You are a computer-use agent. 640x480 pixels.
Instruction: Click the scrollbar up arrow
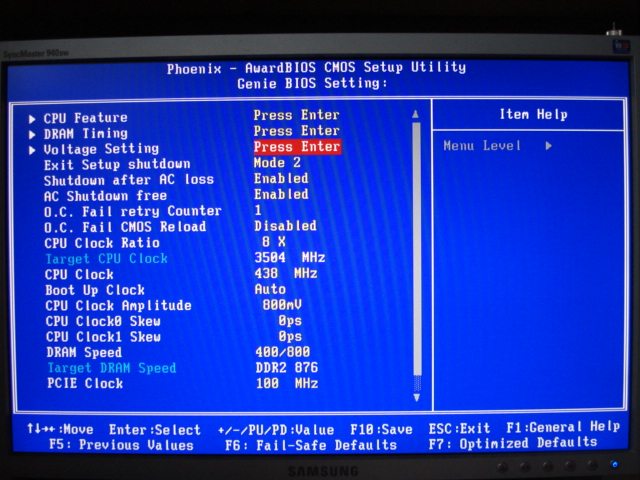(416, 114)
